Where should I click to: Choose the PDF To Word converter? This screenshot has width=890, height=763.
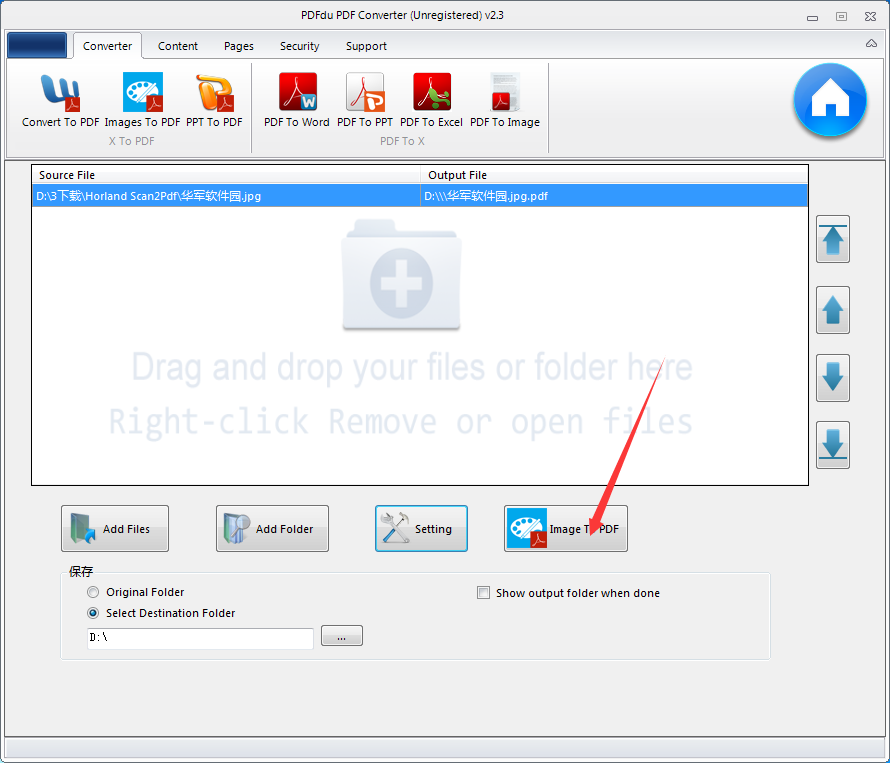pyautogui.click(x=296, y=100)
